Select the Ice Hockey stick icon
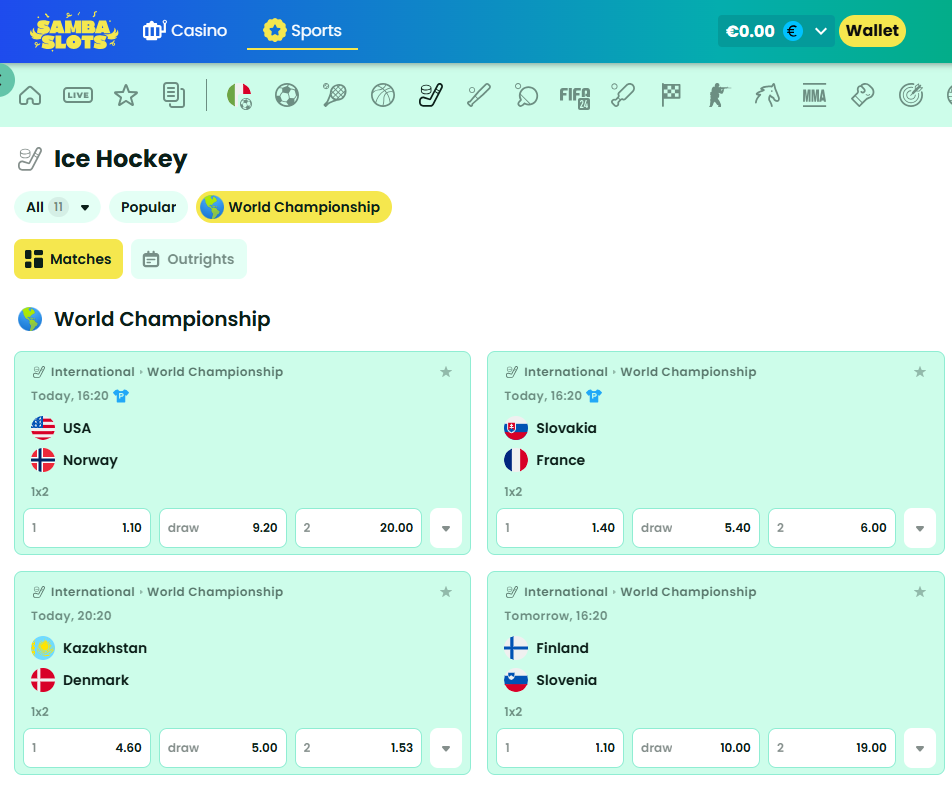952x787 pixels. click(x=430, y=95)
